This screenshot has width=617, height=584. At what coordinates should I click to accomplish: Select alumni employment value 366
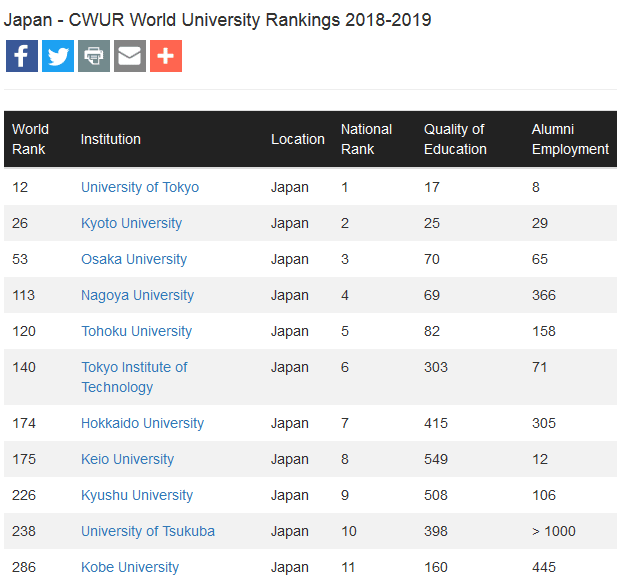pos(544,295)
